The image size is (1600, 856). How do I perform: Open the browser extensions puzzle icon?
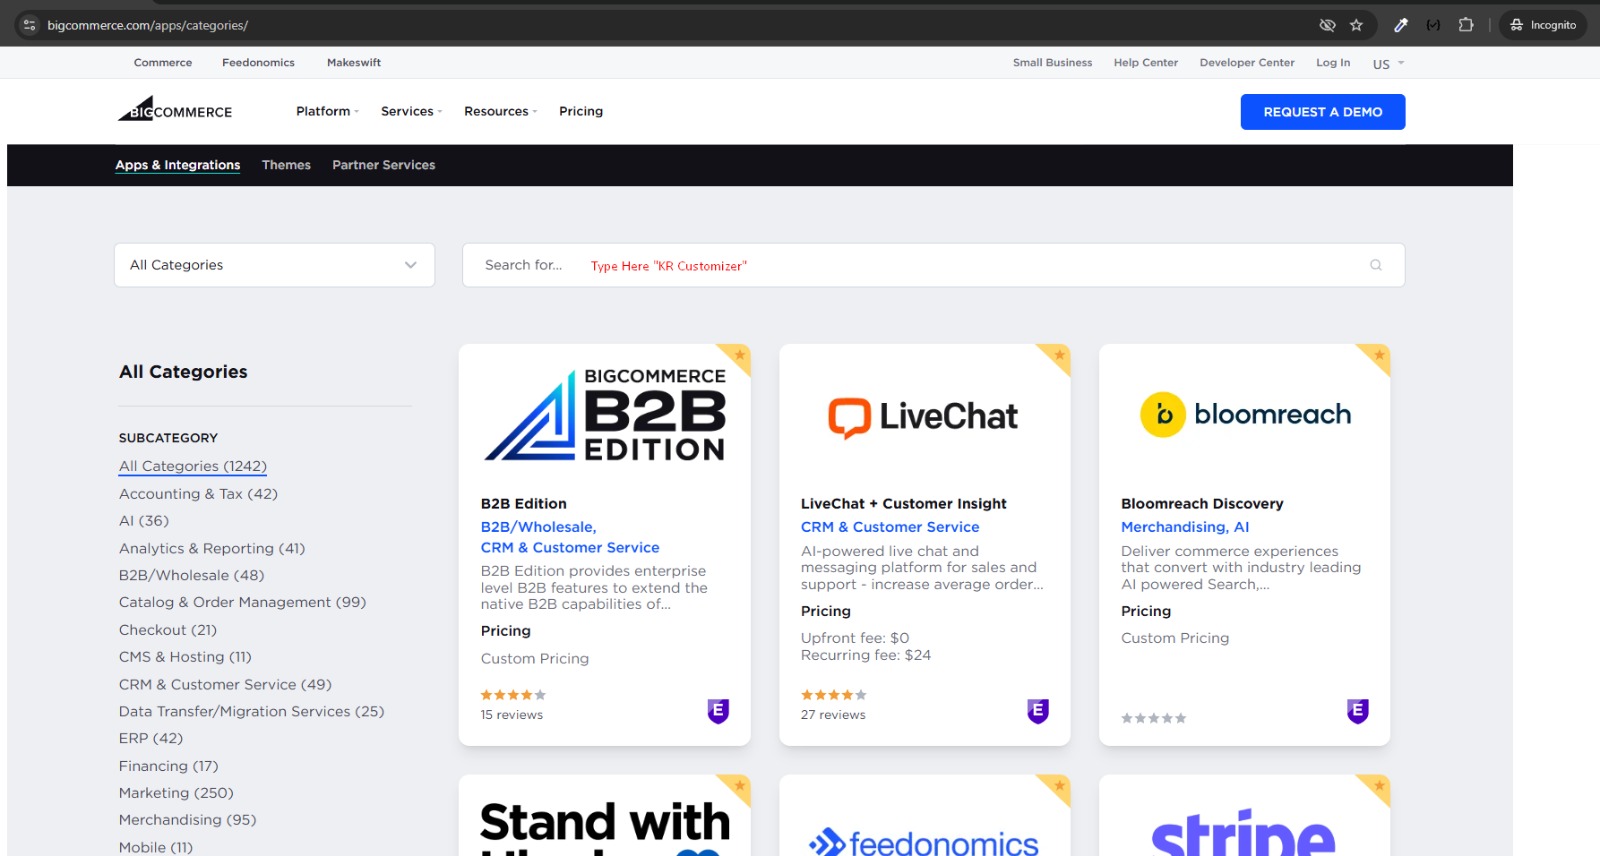[x=1466, y=25]
